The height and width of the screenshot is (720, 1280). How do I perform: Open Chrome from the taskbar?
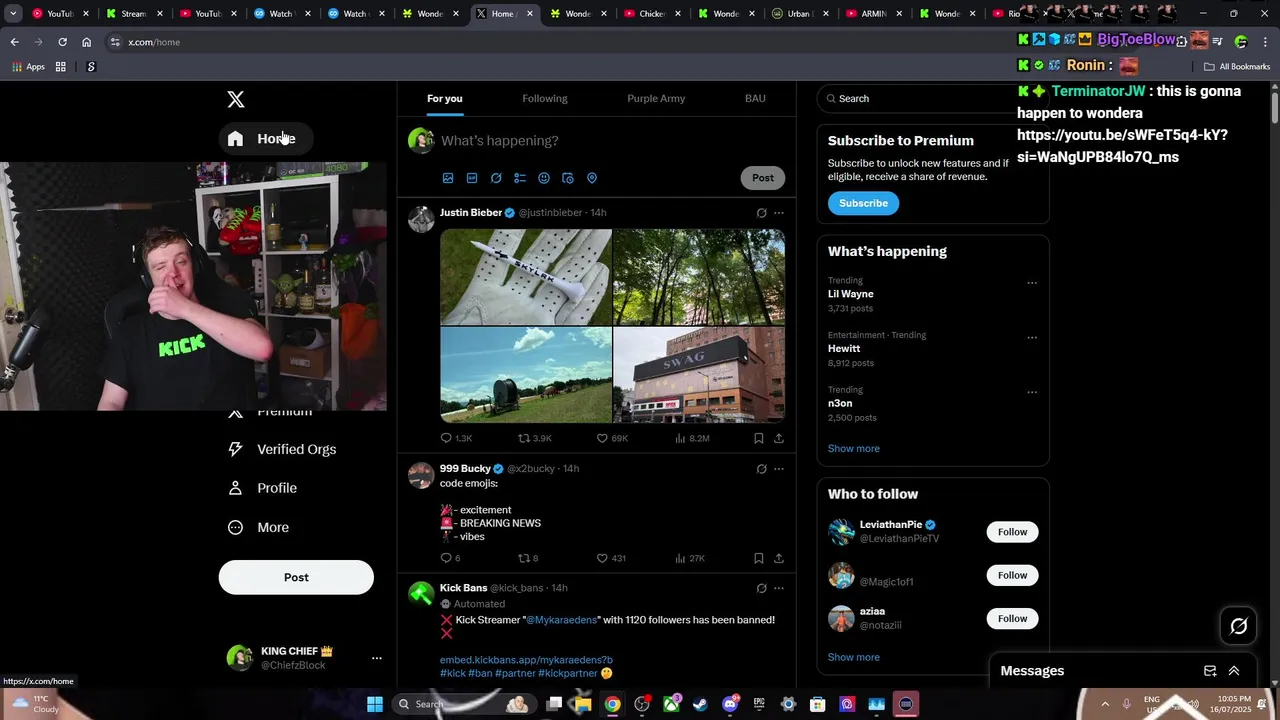click(x=612, y=704)
